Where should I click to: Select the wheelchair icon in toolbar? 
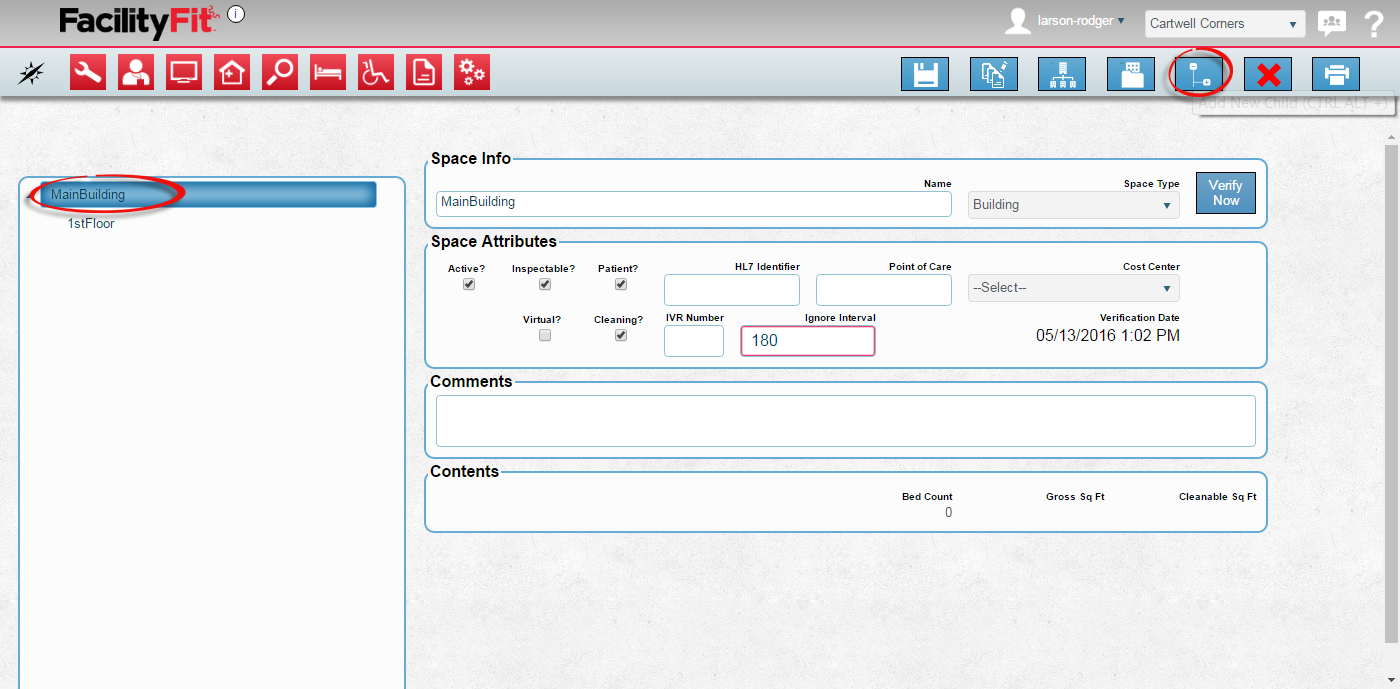pyautogui.click(x=376, y=73)
